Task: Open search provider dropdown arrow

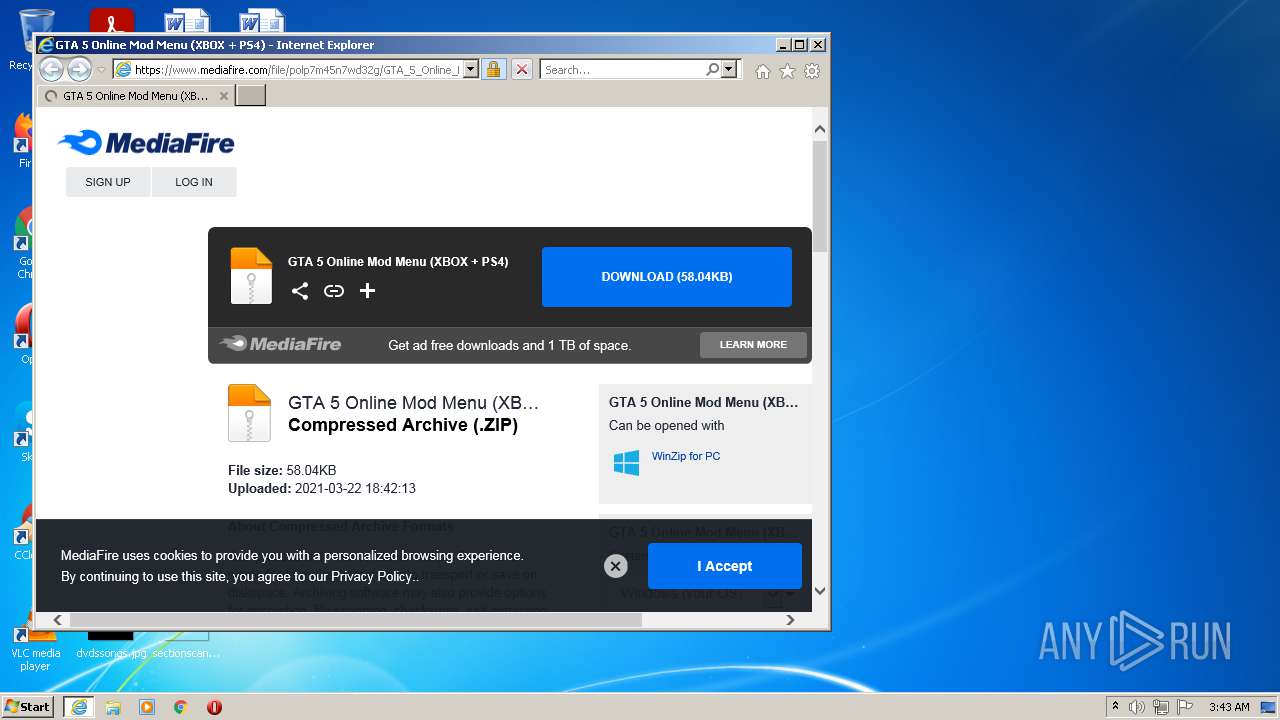Action: (x=729, y=70)
